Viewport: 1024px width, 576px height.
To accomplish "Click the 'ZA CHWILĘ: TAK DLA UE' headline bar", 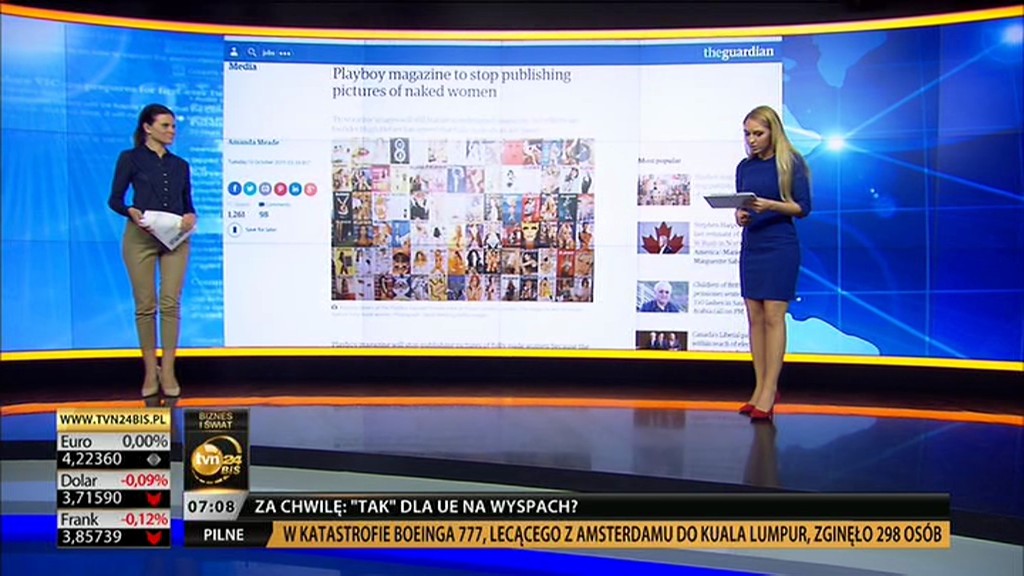I will point(596,507).
